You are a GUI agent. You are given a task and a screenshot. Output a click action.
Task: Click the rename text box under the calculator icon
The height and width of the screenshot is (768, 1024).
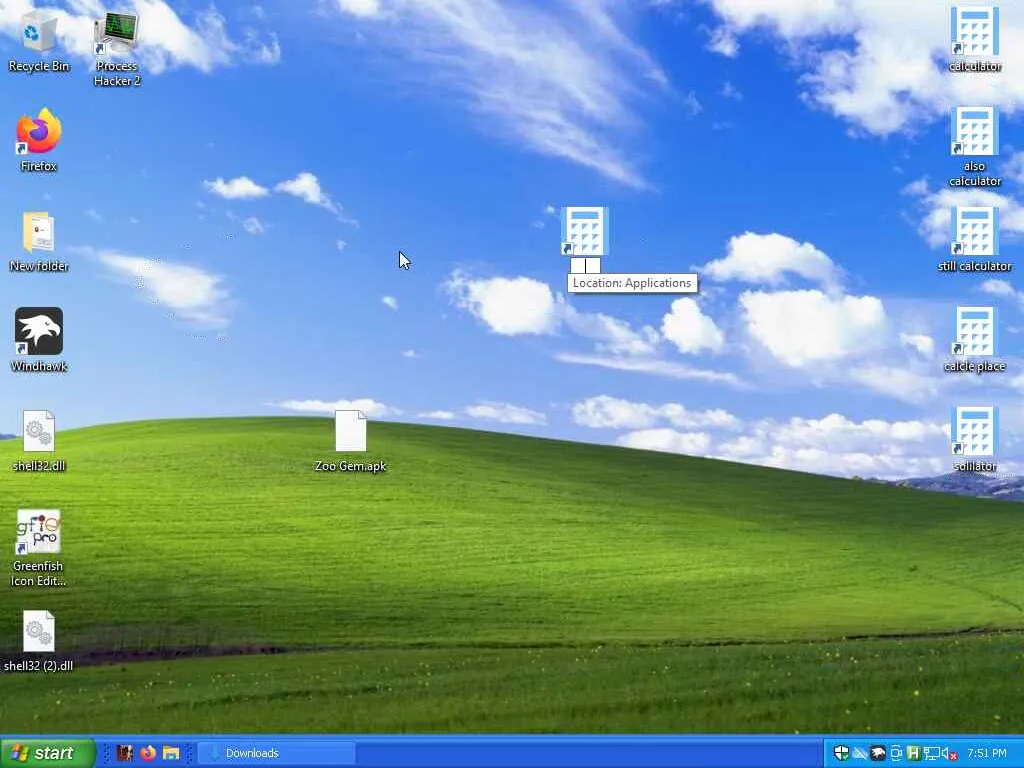pos(585,265)
